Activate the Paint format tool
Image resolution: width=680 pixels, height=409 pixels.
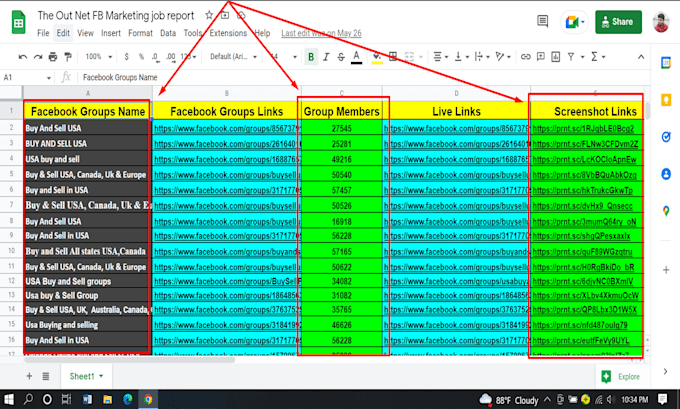[x=68, y=57]
